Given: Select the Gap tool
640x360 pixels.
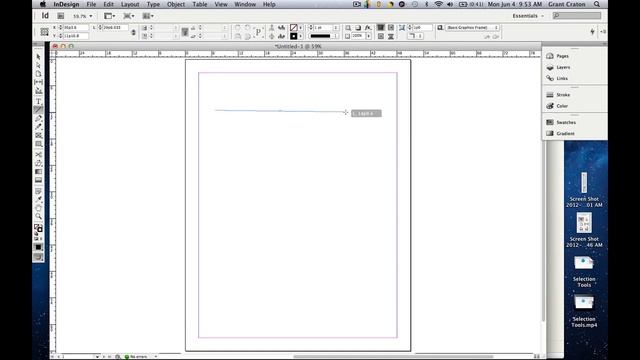Looking at the screenshot, I should (38, 82).
